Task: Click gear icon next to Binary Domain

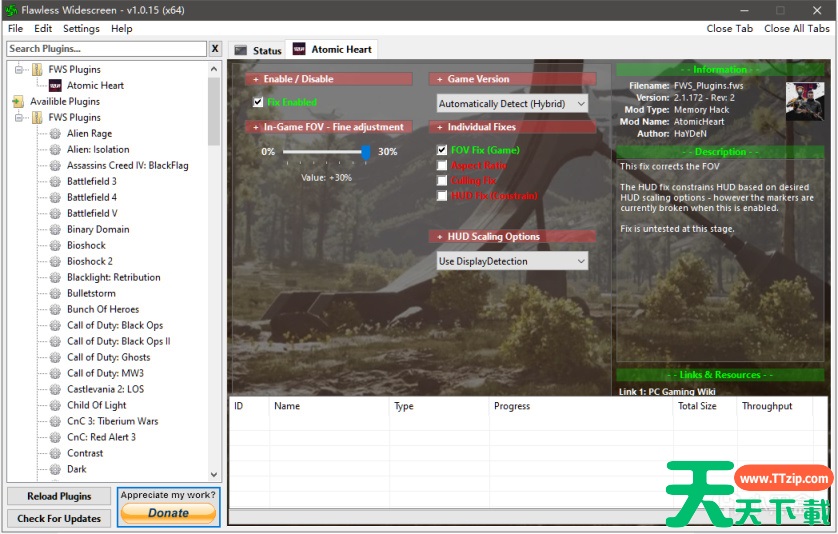Action: (x=55, y=230)
